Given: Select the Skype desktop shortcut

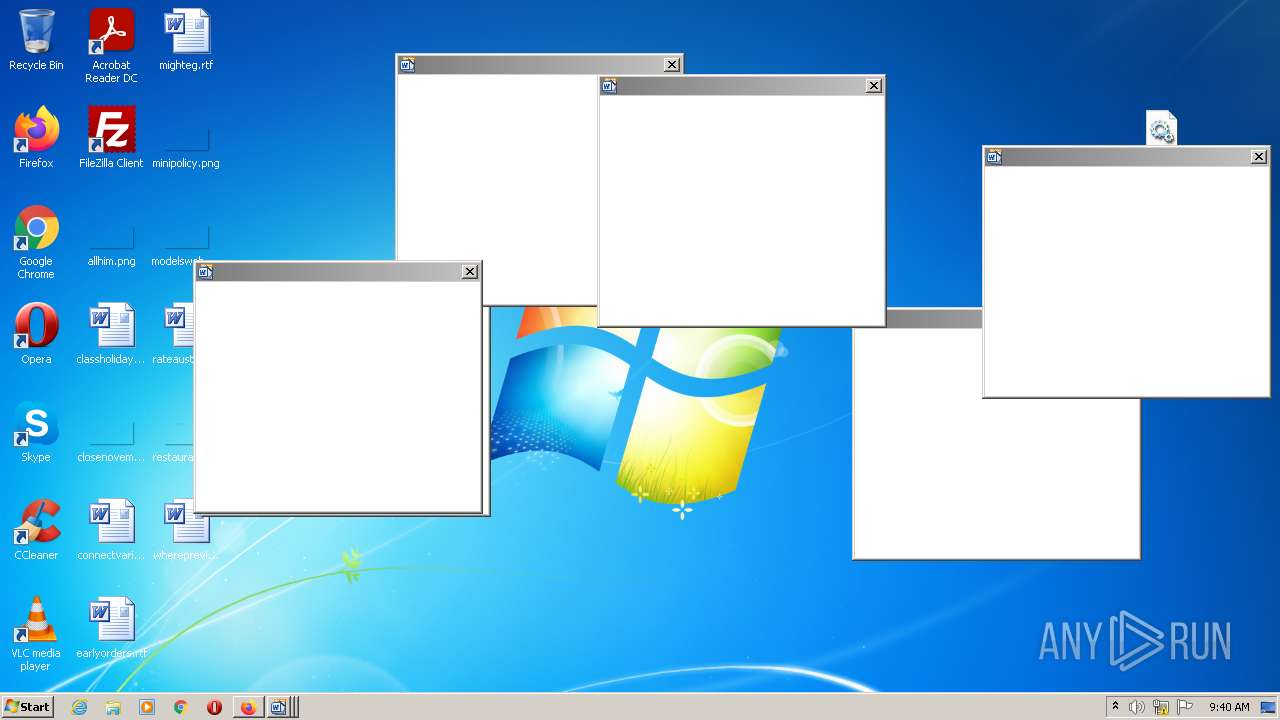Looking at the screenshot, I should (36, 432).
